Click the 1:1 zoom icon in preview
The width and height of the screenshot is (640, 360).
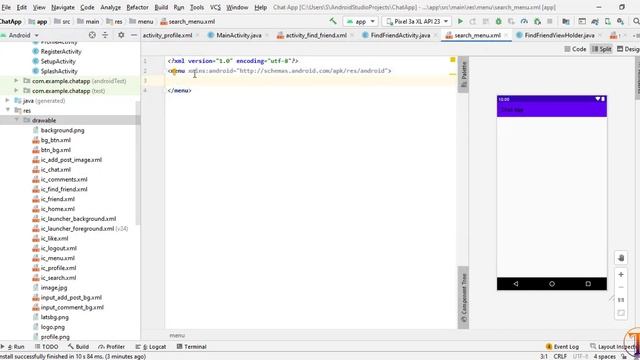(x=621, y=300)
